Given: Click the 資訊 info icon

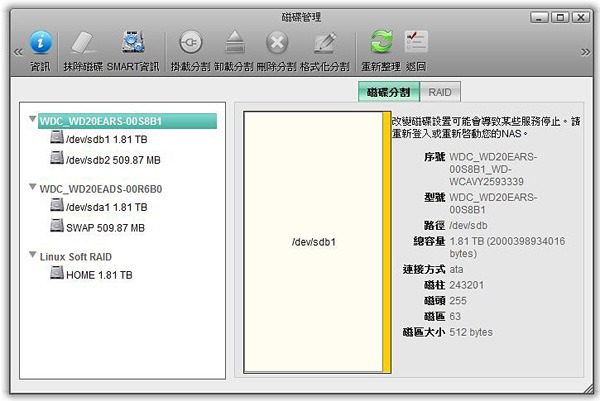Looking at the screenshot, I should coord(40,43).
